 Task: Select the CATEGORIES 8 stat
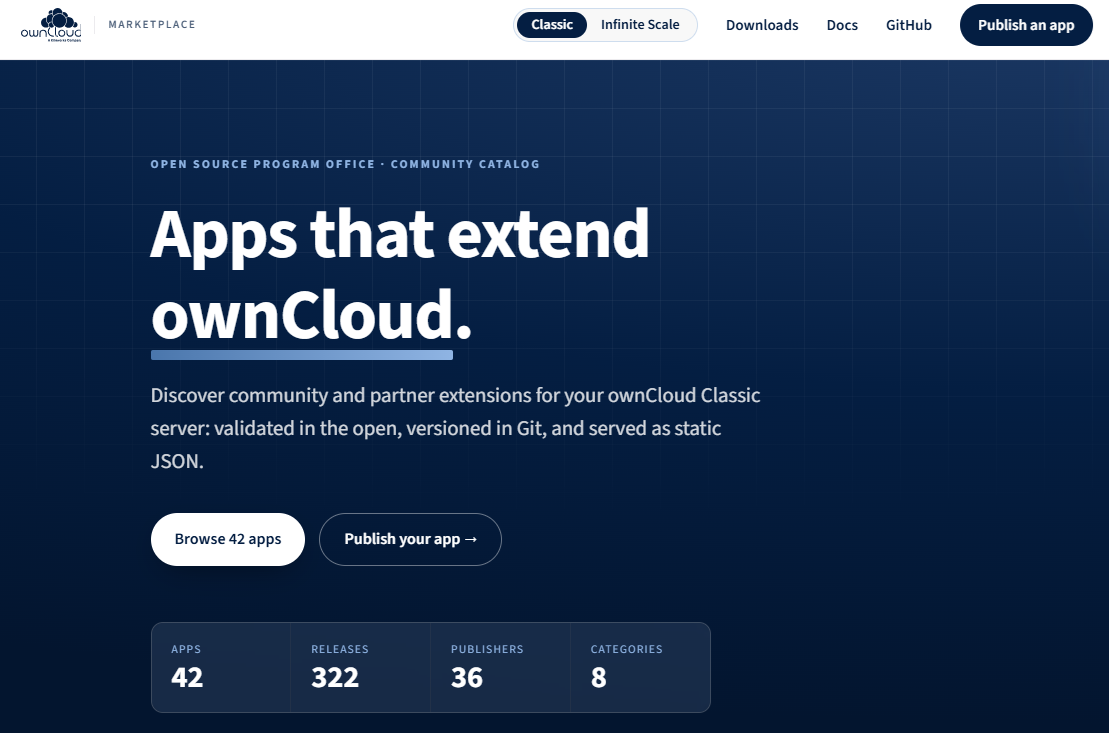click(x=640, y=667)
